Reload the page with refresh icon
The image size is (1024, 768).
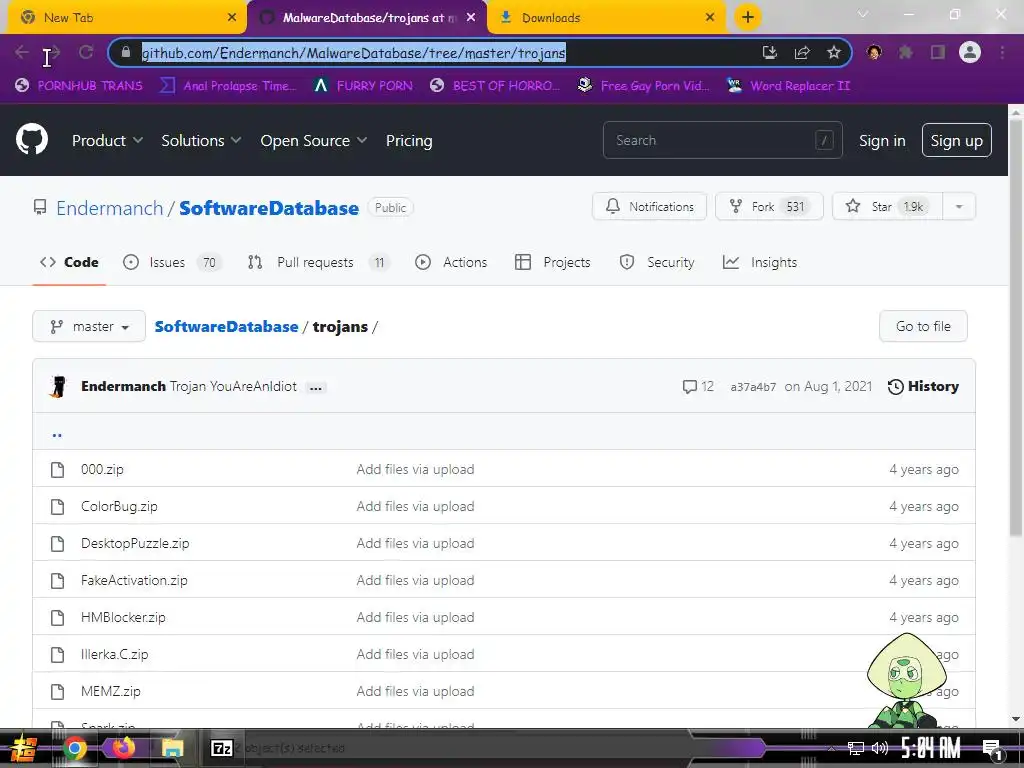click(x=86, y=52)
